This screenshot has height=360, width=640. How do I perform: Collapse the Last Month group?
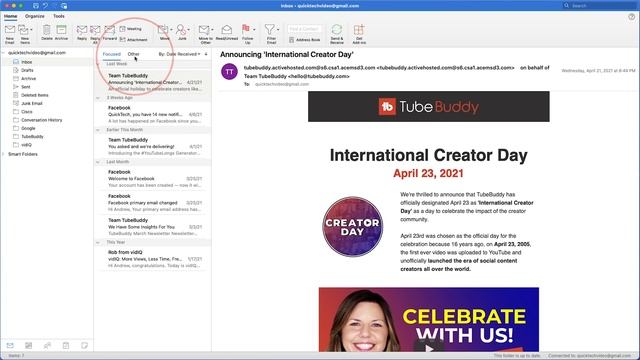[98, 162]
